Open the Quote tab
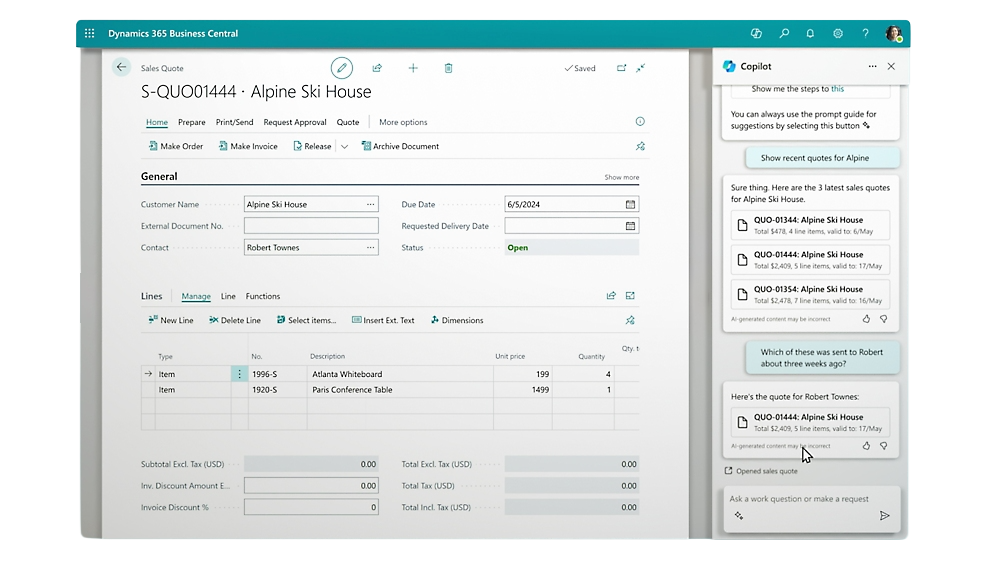Image resolution: width=1000 pixels, height=563 pixels. coord(348,122)
